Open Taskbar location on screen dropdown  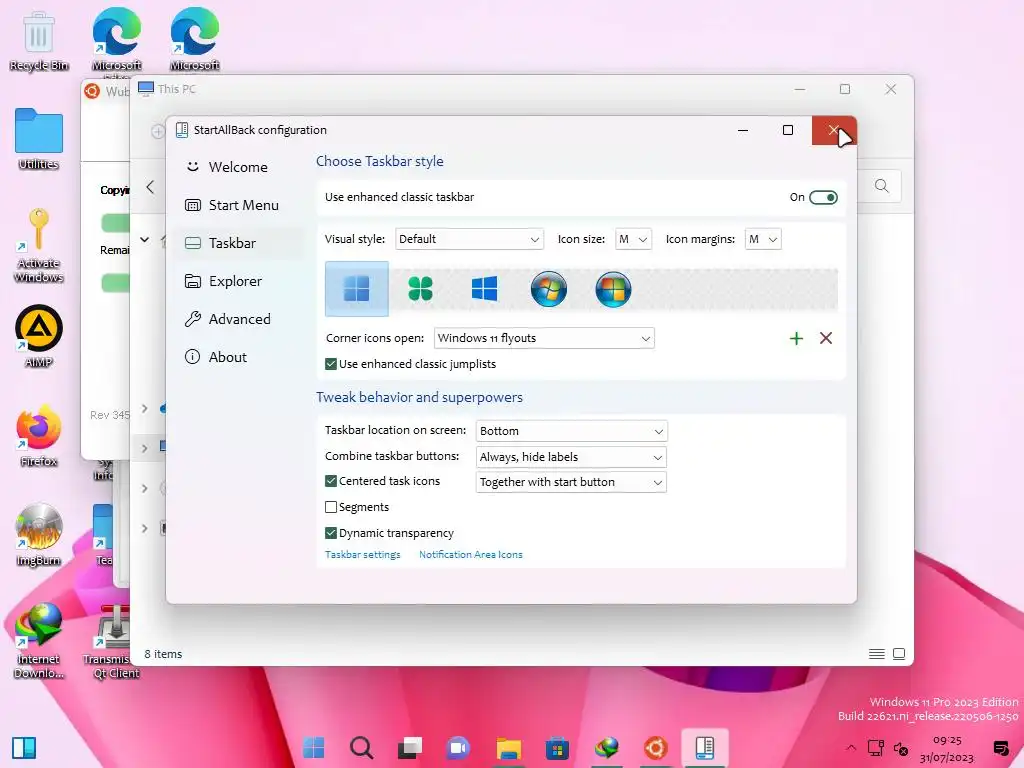[571, 431]
